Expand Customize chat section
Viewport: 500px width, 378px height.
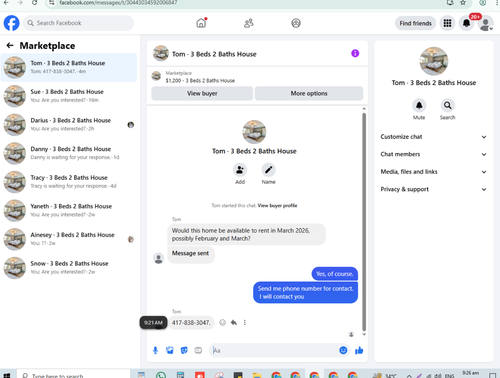[433, 137]
